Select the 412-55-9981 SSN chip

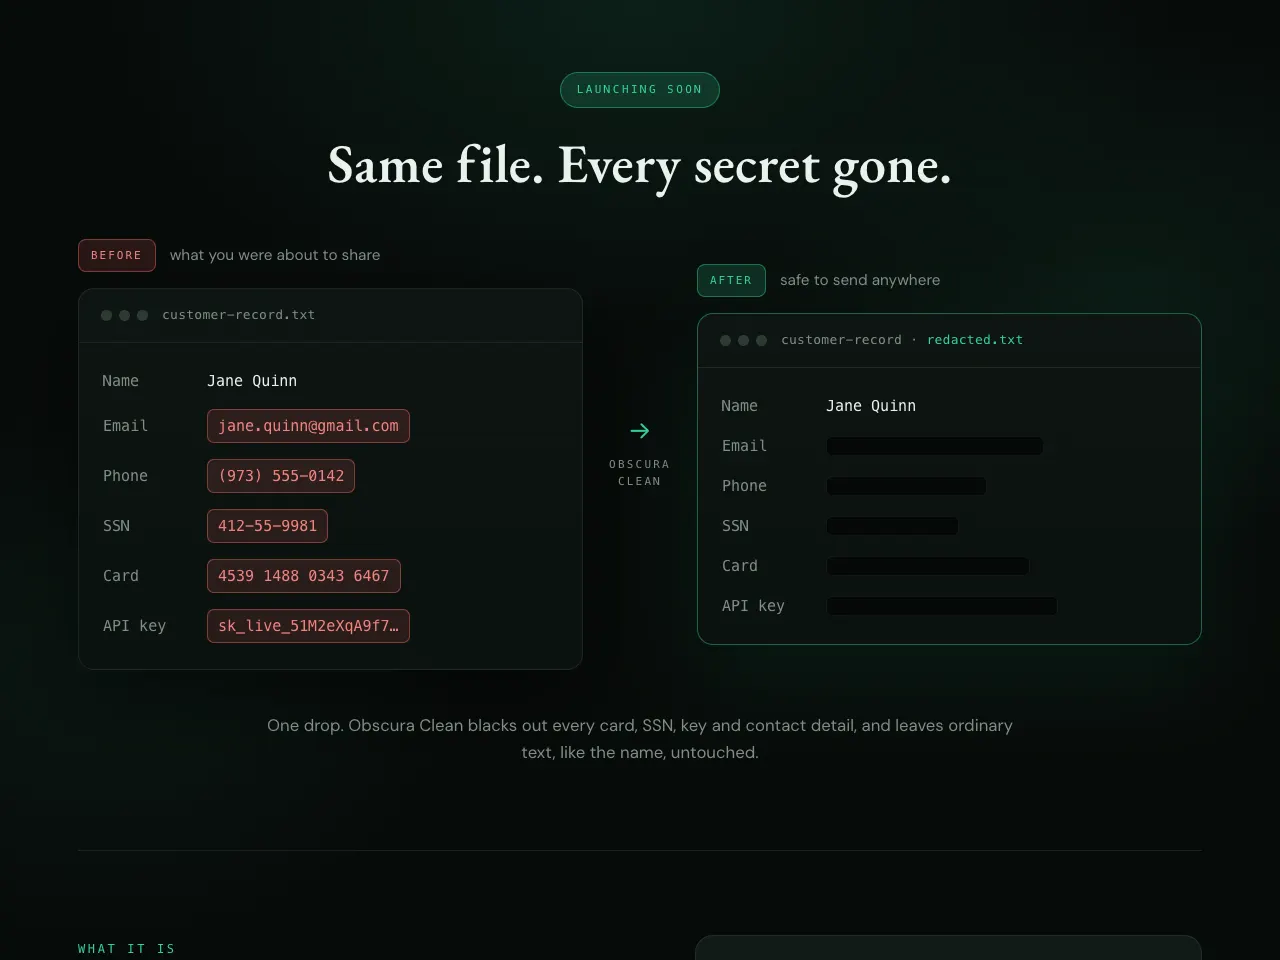point(267,526)
